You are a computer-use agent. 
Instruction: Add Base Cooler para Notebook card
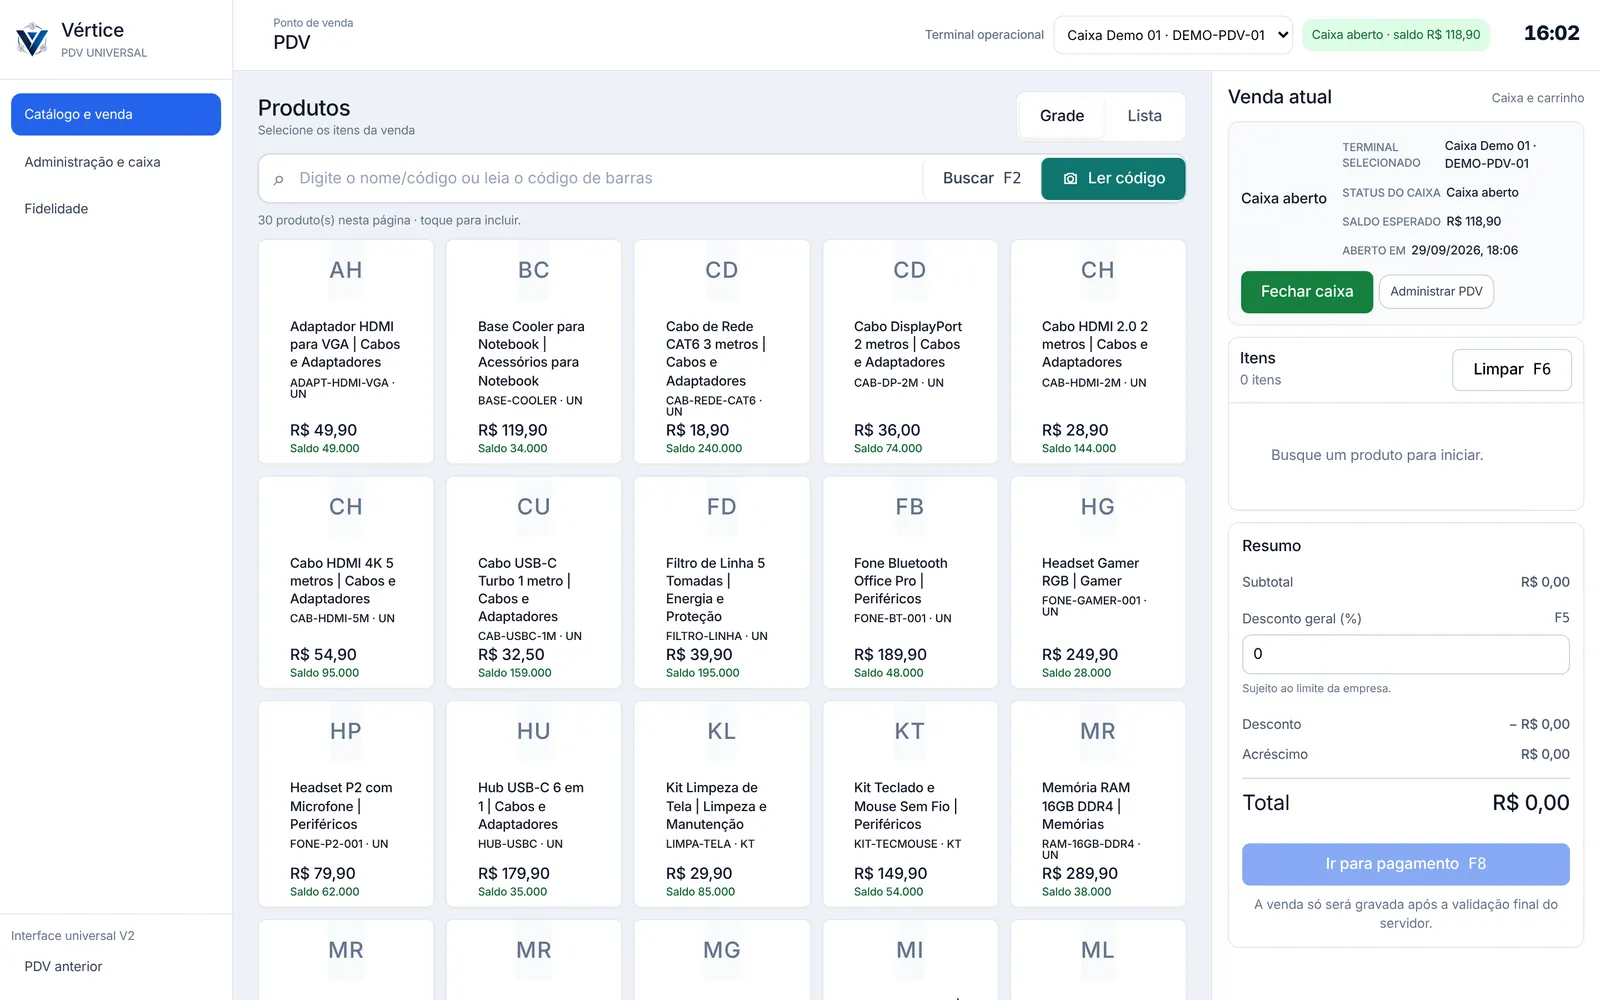[534, 351]
